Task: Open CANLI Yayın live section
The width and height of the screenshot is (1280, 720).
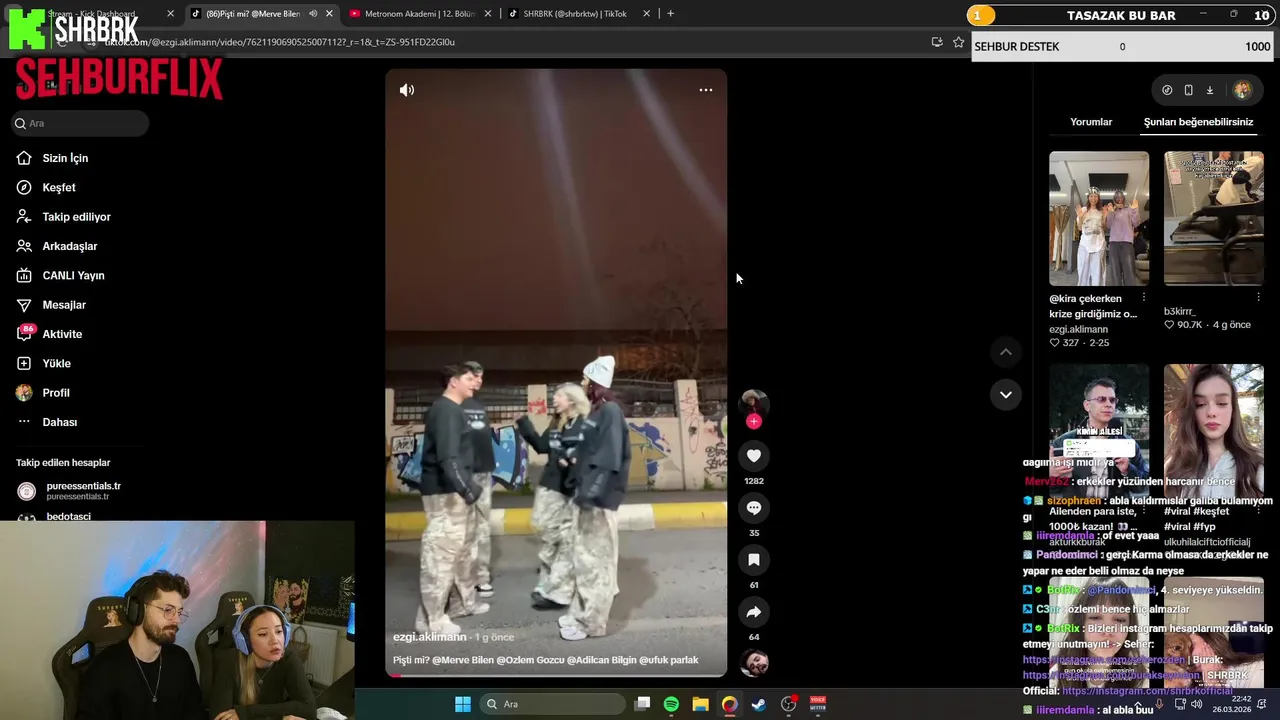Action: click(73, 275)
